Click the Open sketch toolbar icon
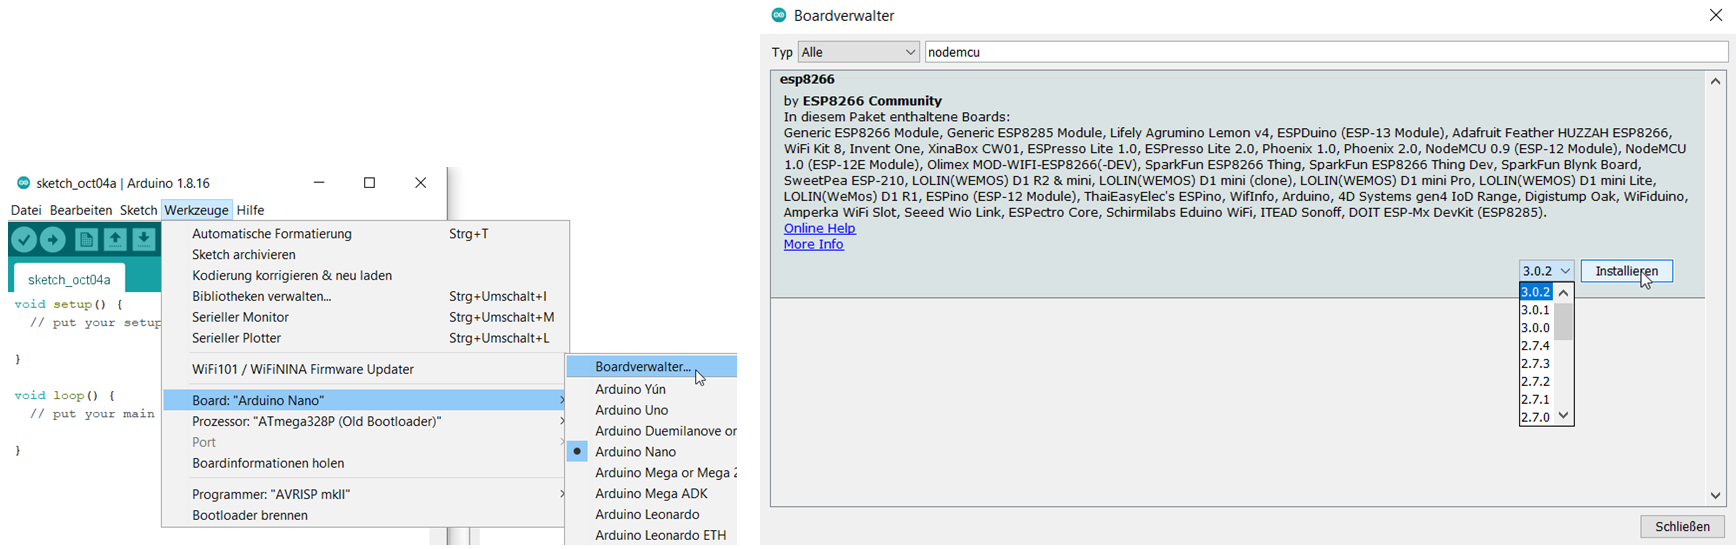This screenshot has height=549, width=1736. tap(115, 240)
